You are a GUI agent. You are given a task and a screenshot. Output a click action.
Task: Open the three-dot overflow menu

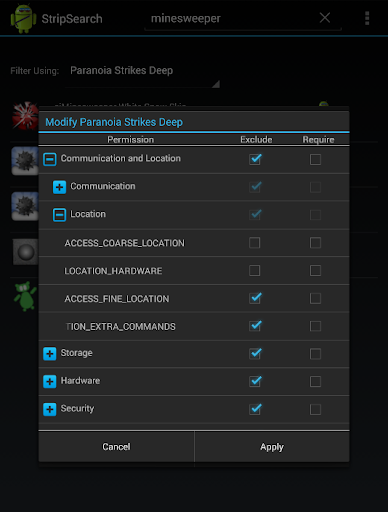pos(367,18)
